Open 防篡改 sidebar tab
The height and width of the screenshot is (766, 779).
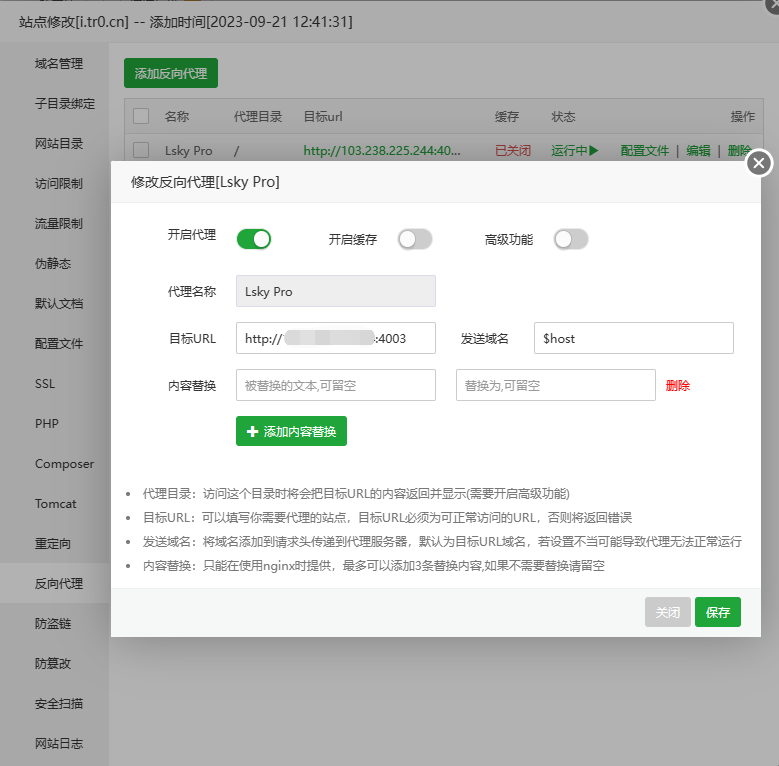point(53,663)
